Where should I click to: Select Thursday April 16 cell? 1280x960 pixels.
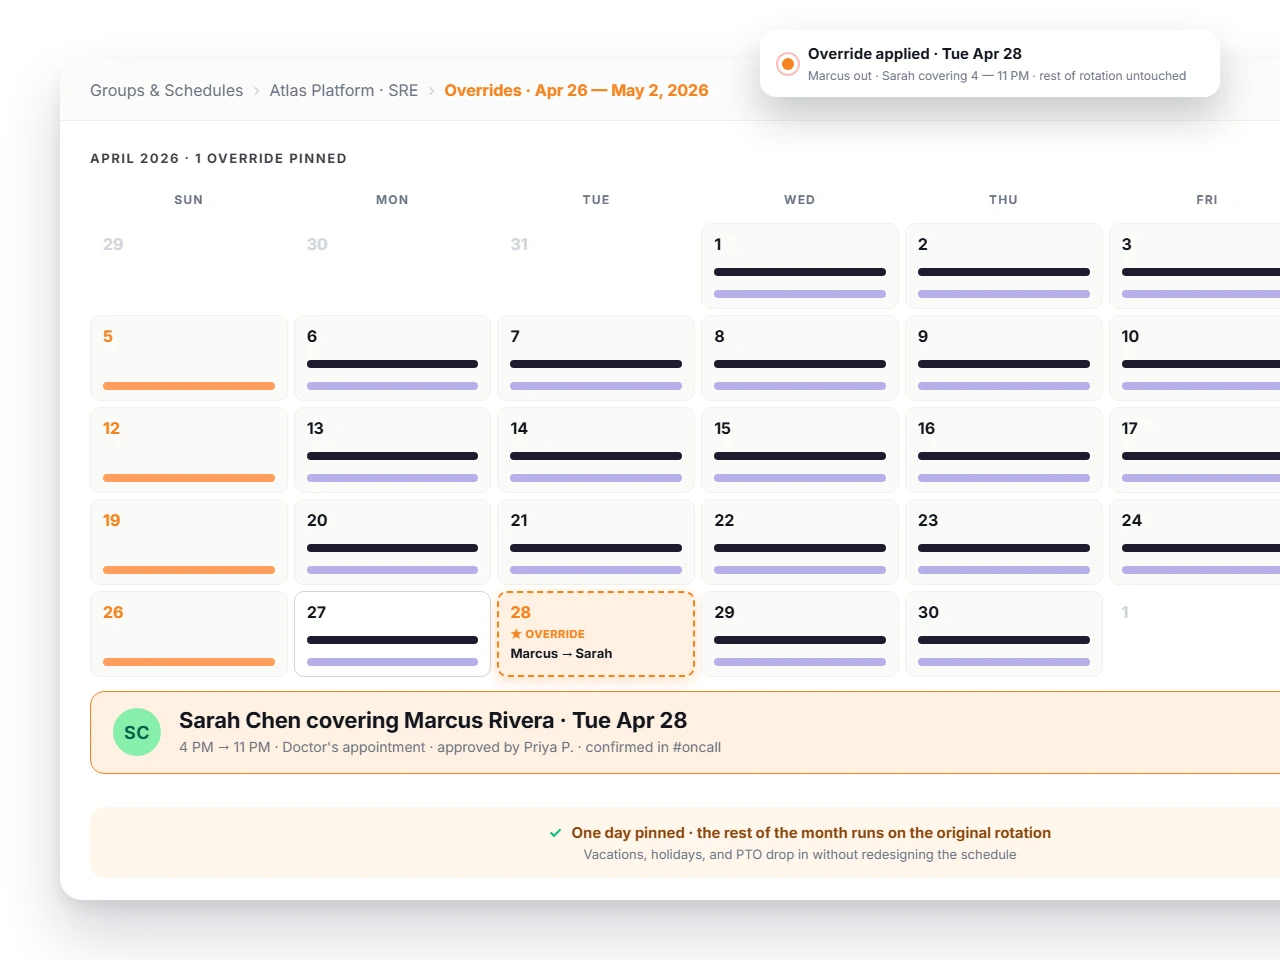click(1004, 450)
